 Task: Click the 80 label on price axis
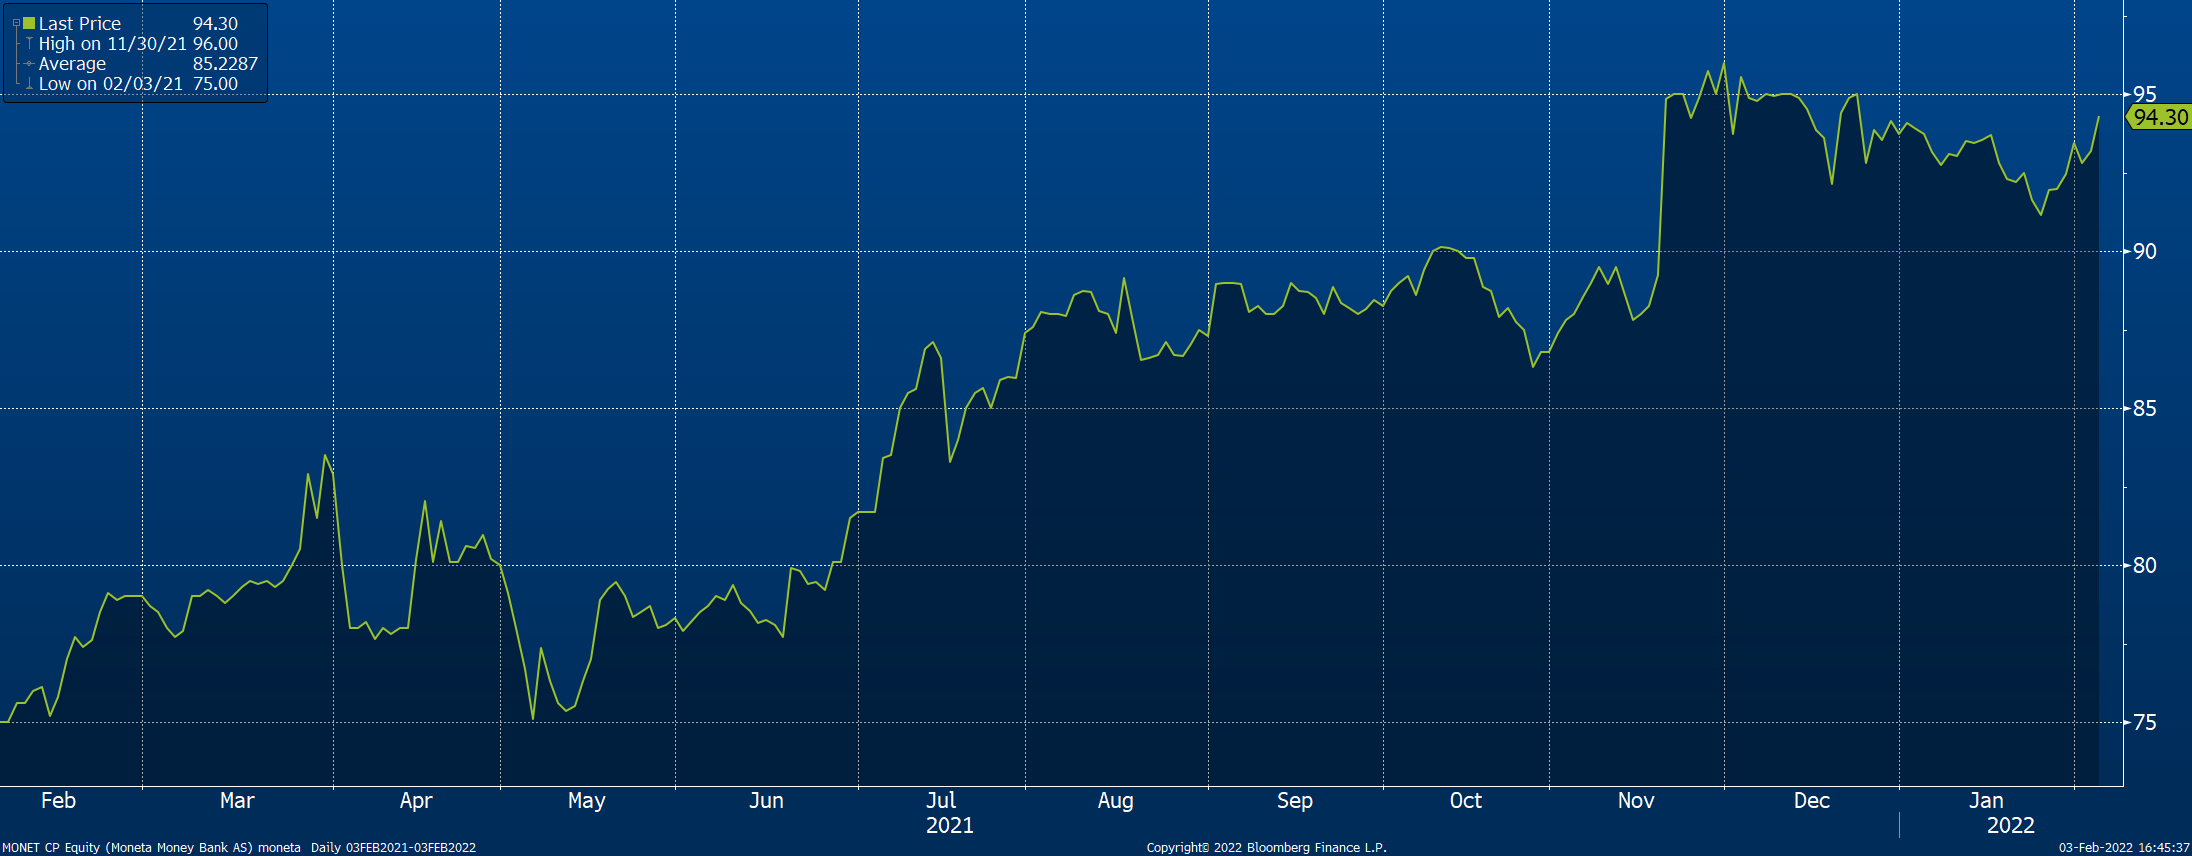click(x=2145, y=566)
